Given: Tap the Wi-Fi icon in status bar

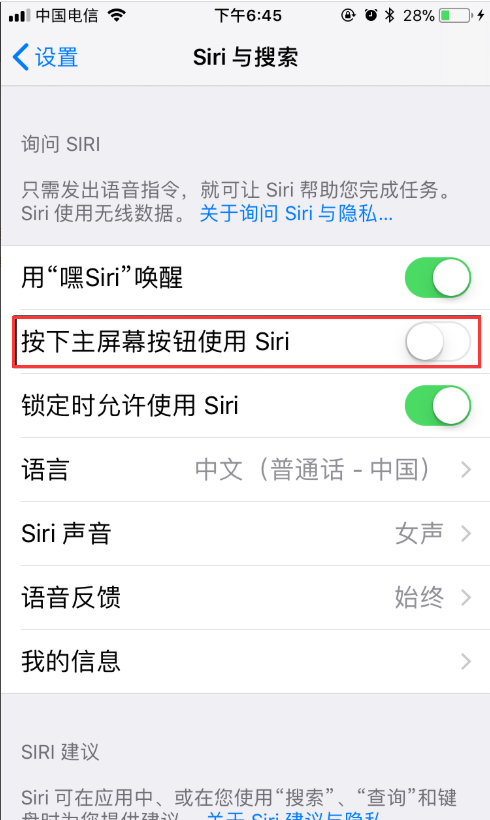Looking at the screenshot, I should (x=117, y=15).
